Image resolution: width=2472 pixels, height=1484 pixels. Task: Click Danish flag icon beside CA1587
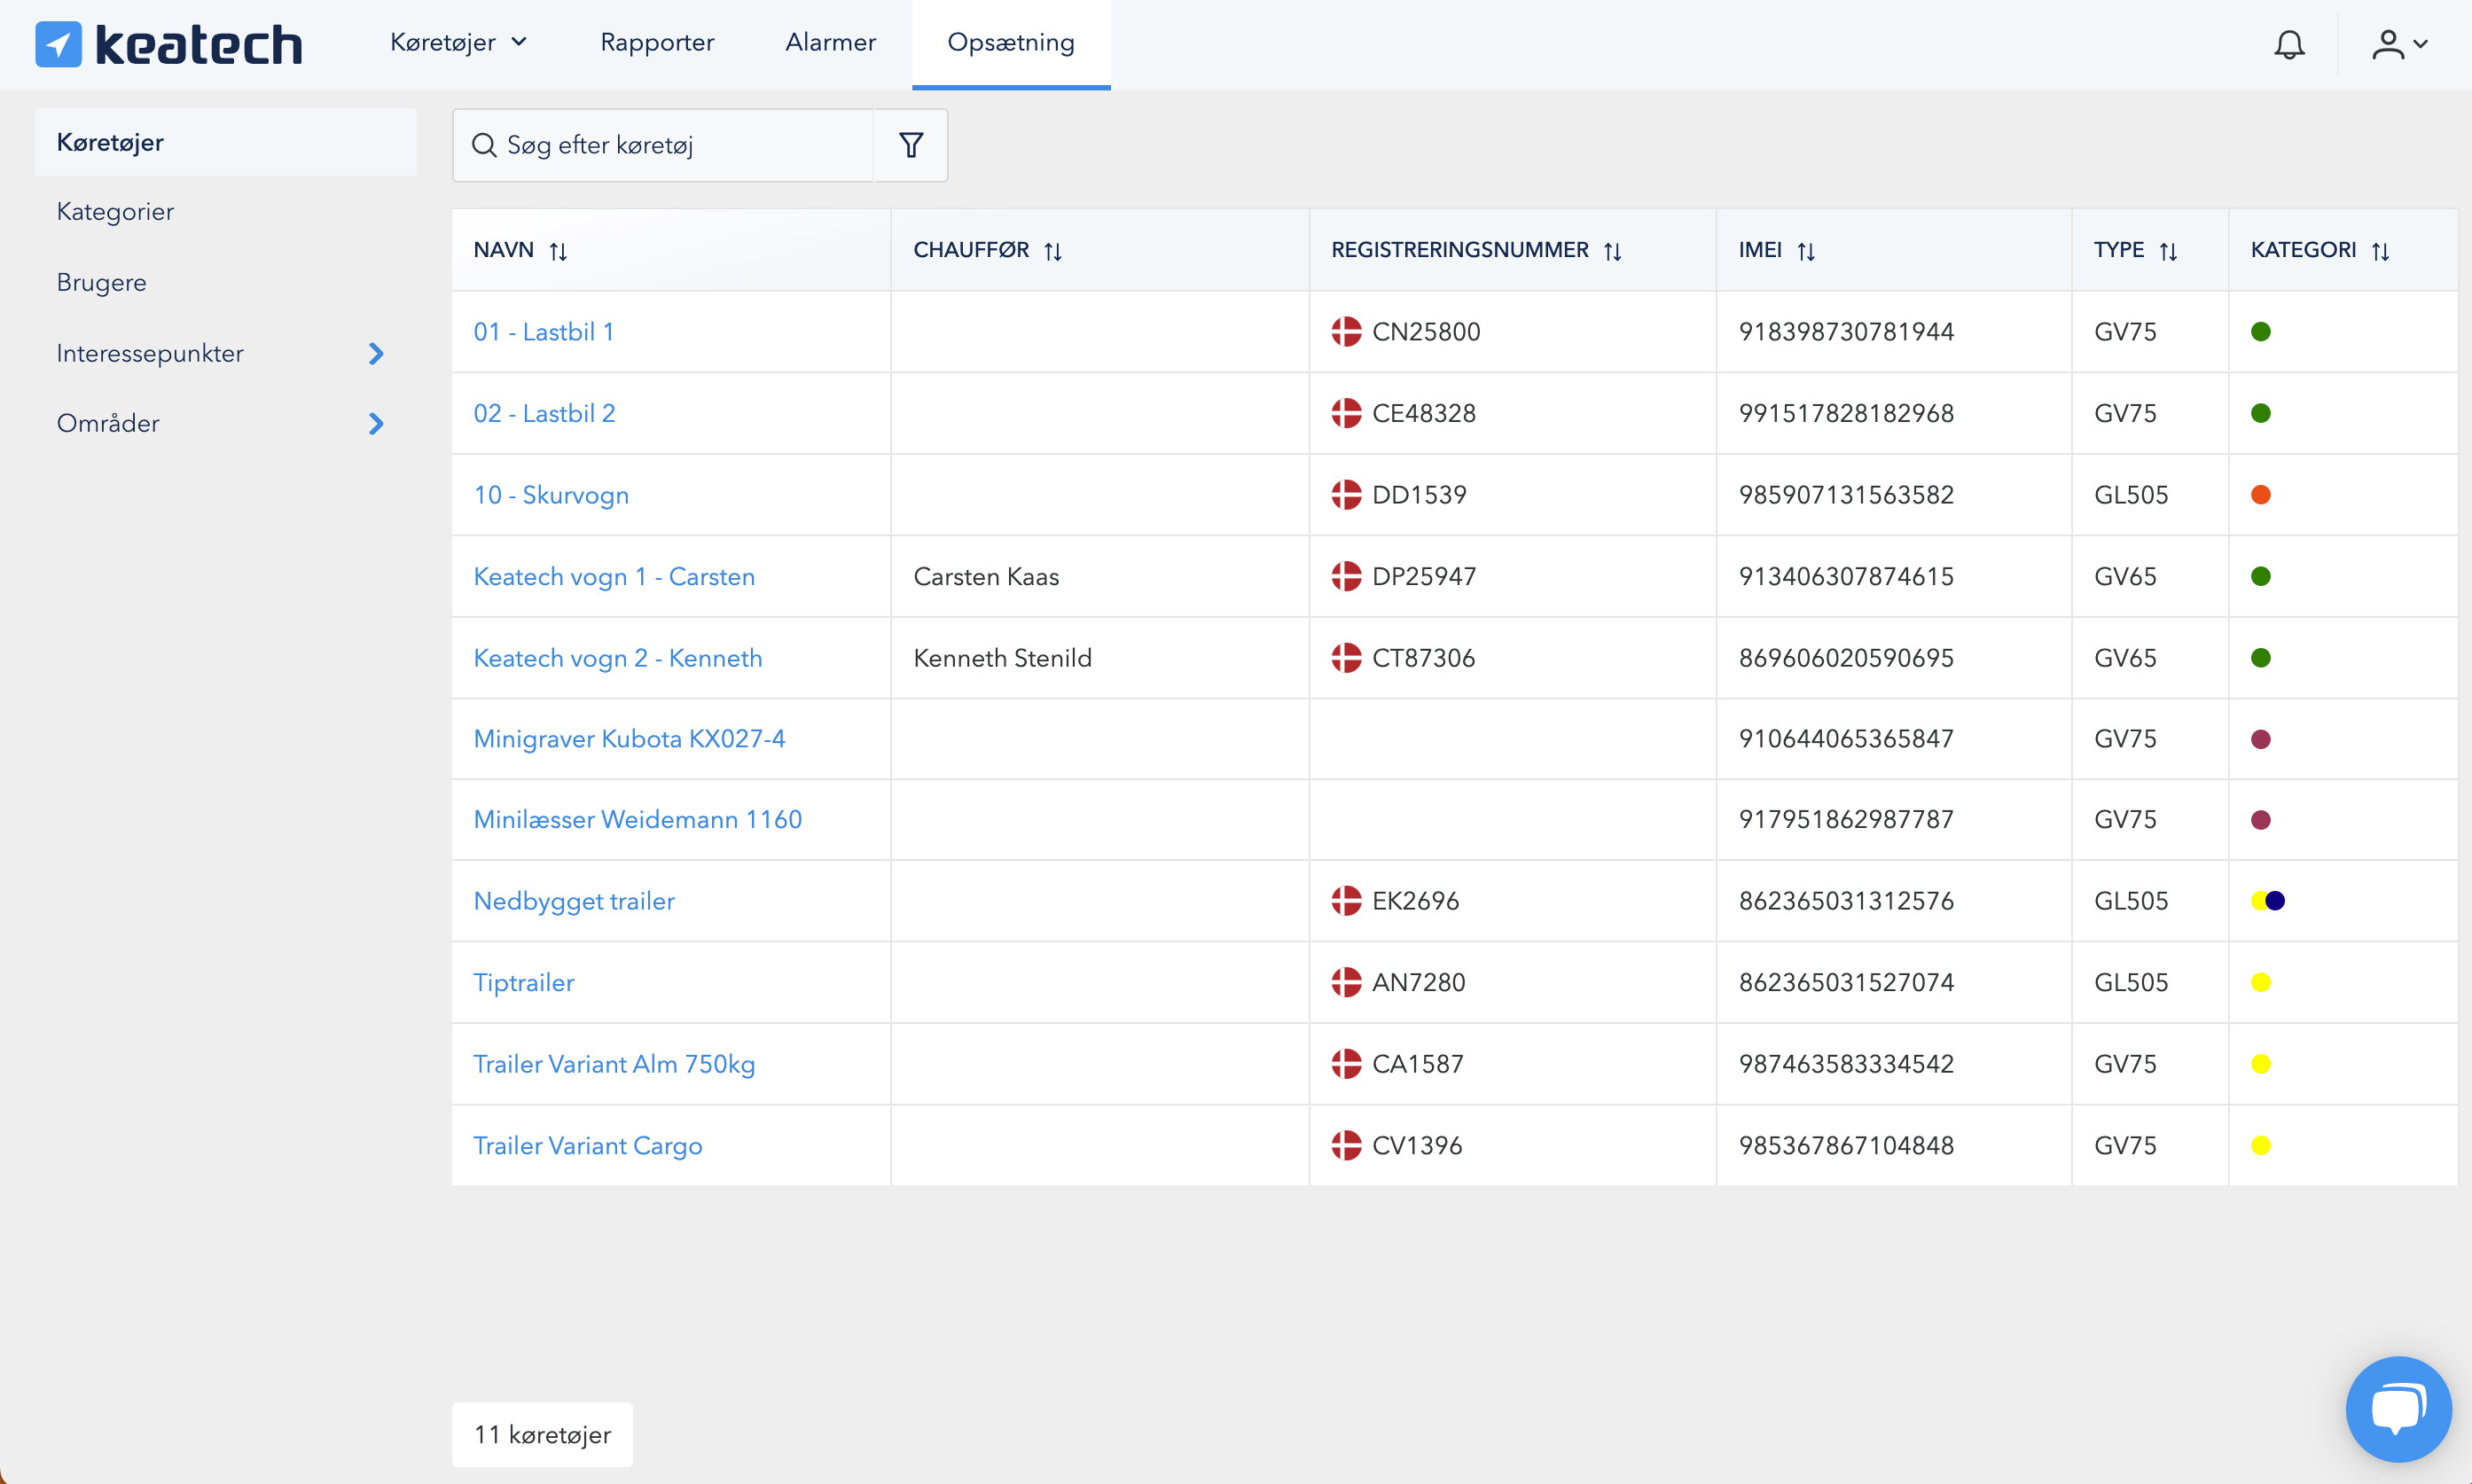[x=1346, y=1064]
